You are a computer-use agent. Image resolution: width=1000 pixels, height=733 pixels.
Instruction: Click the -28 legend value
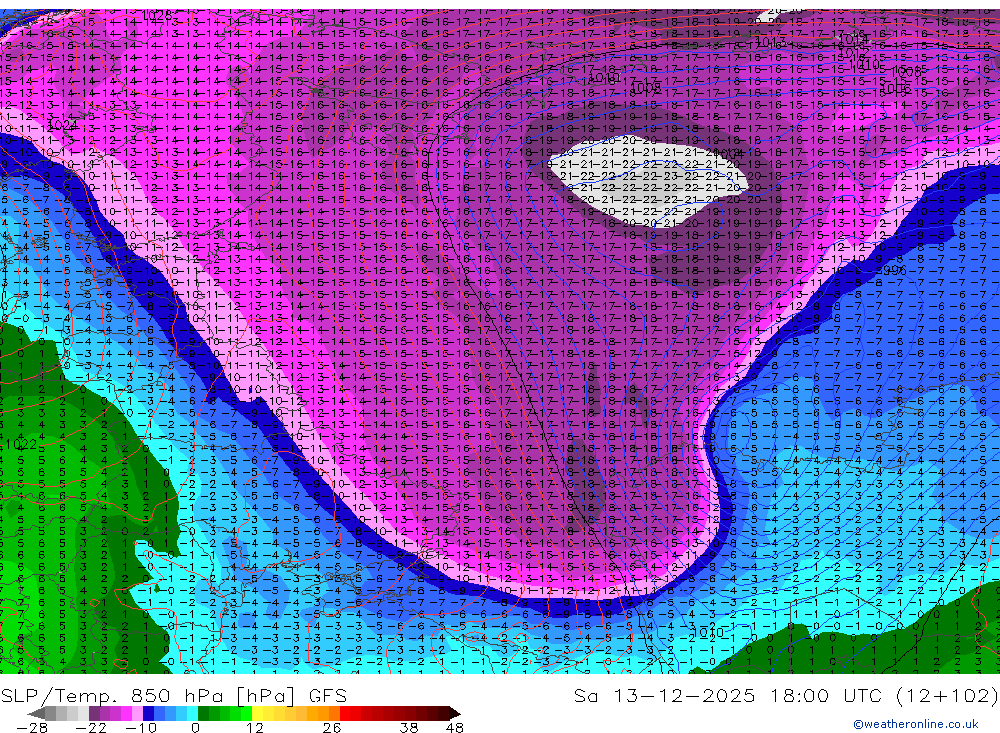tap(32, 727)
